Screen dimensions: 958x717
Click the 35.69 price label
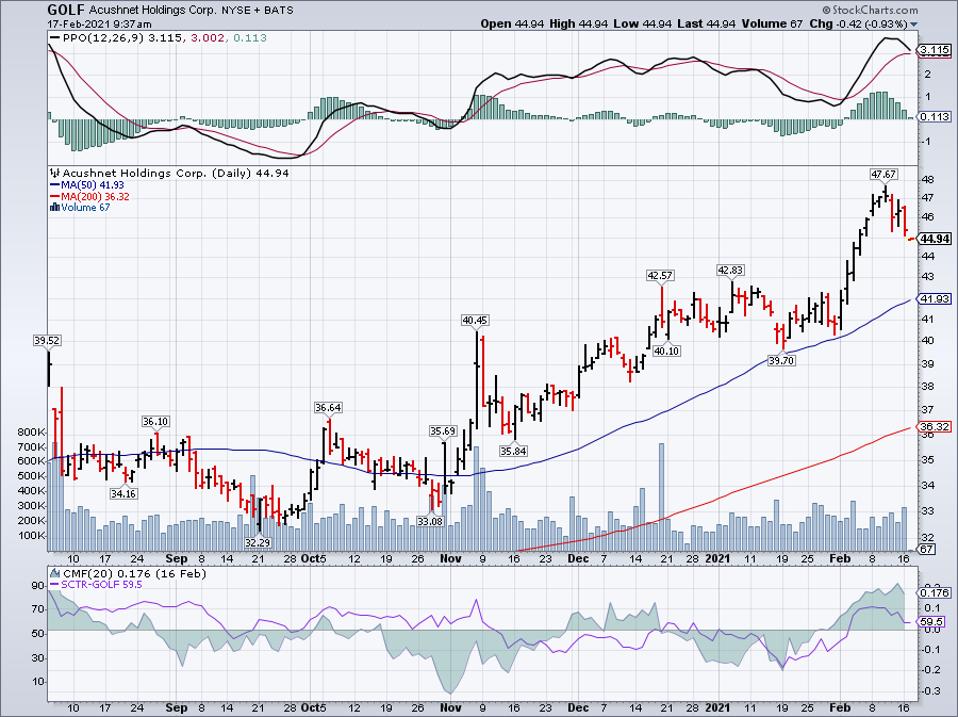pyautogui.click(x=442, y=431)
